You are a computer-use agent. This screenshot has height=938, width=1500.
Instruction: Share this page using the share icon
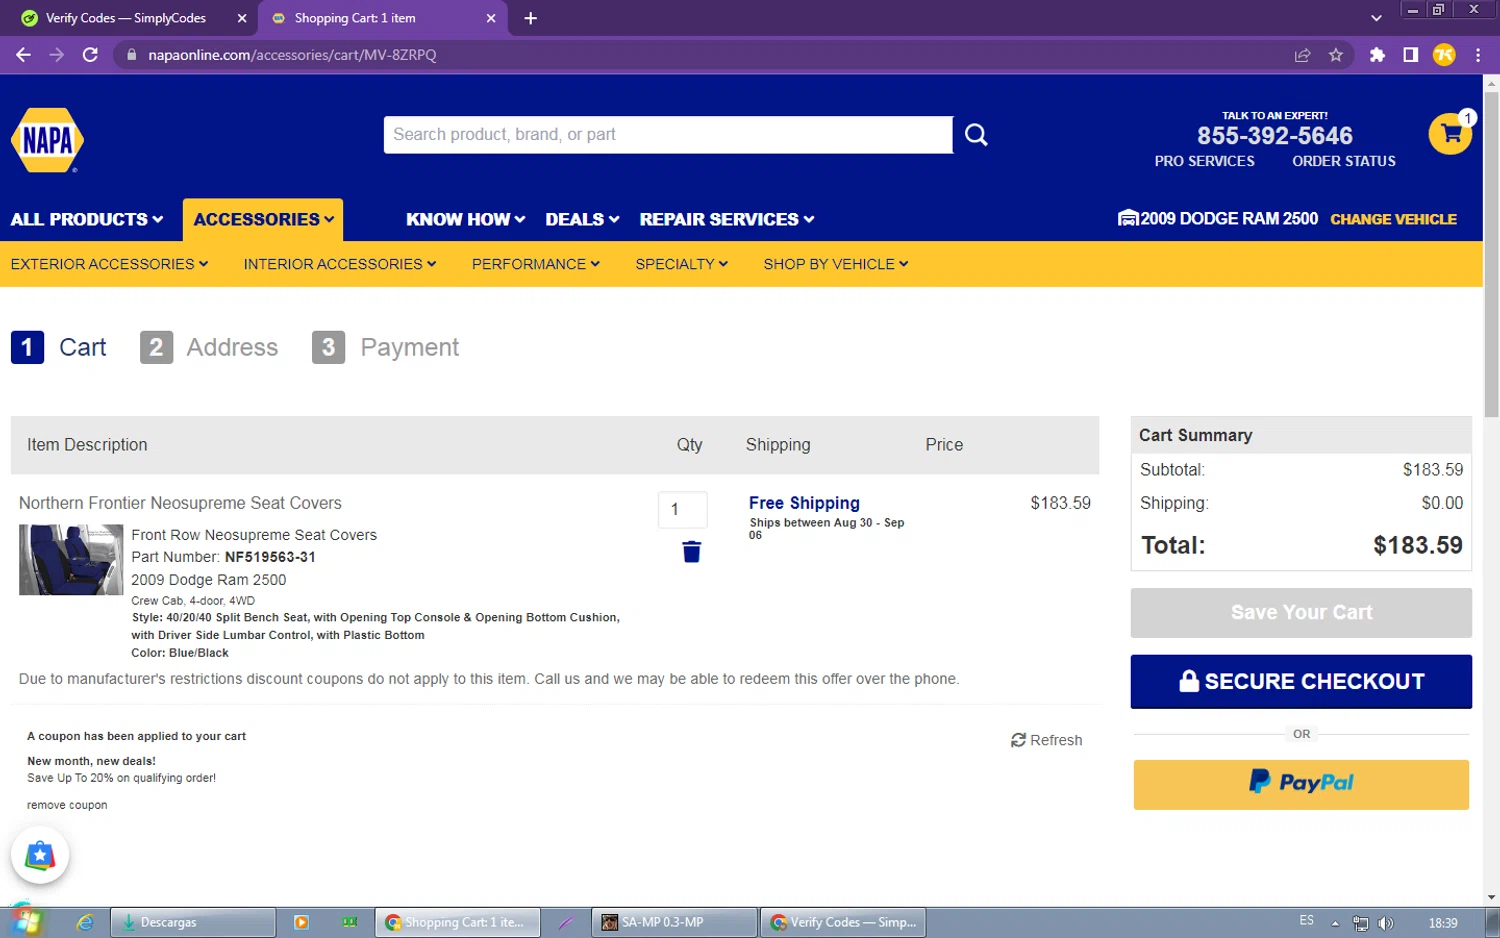click(1302, 55)
